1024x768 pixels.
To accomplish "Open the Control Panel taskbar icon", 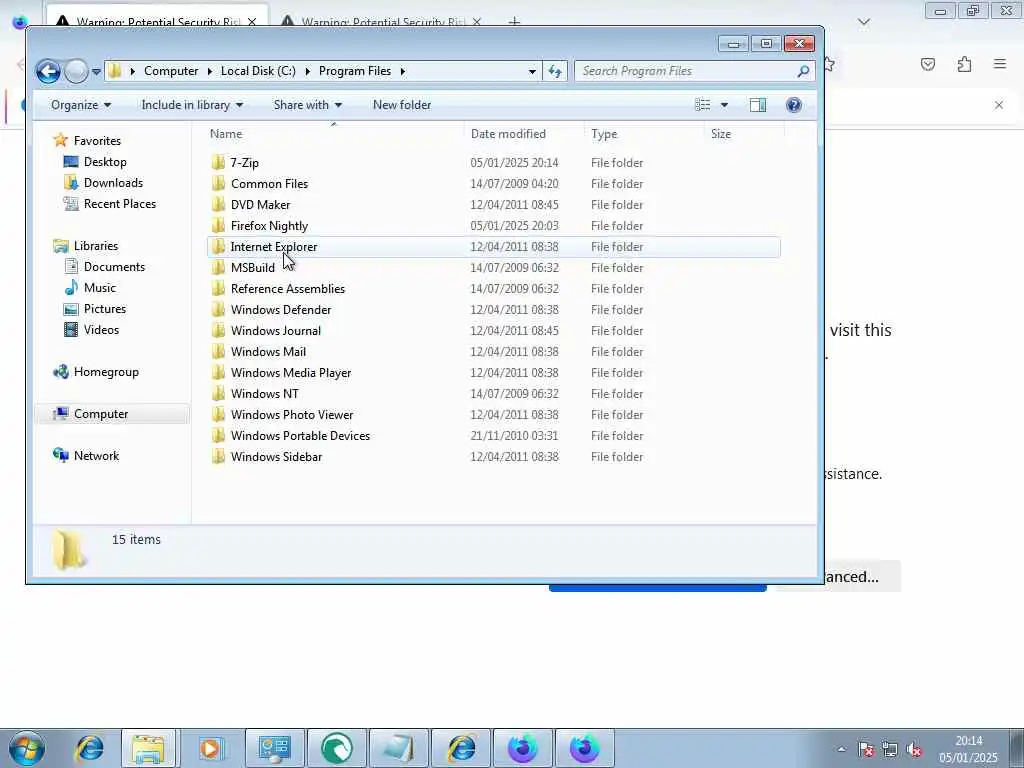I will tap(274, 748).
